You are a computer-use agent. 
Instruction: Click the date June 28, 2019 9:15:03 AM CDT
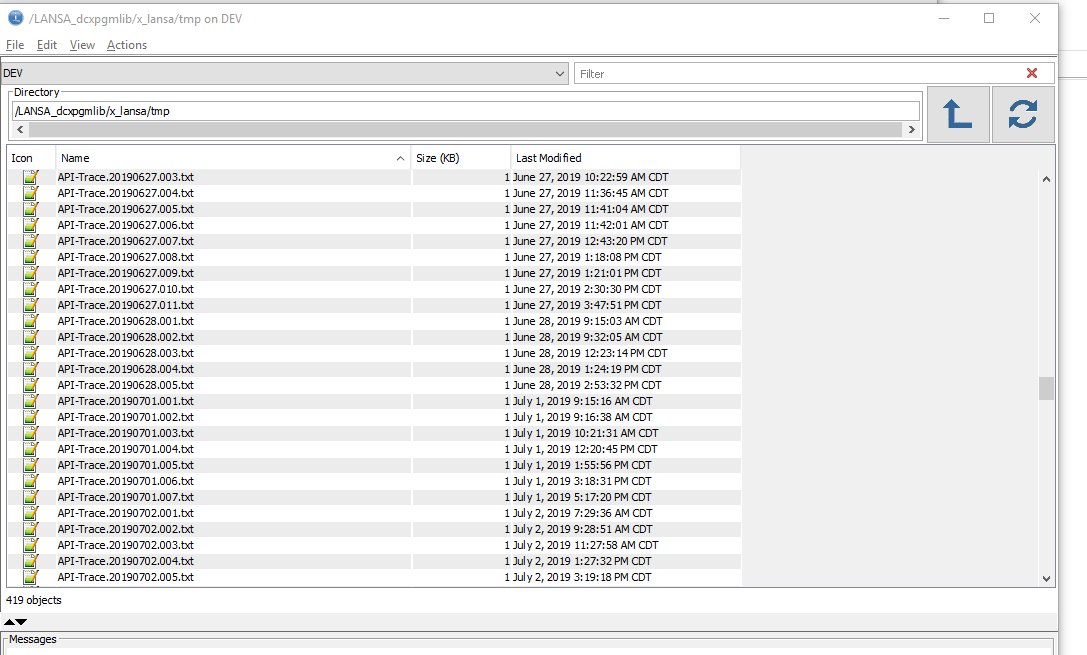[x=588, y=321]
